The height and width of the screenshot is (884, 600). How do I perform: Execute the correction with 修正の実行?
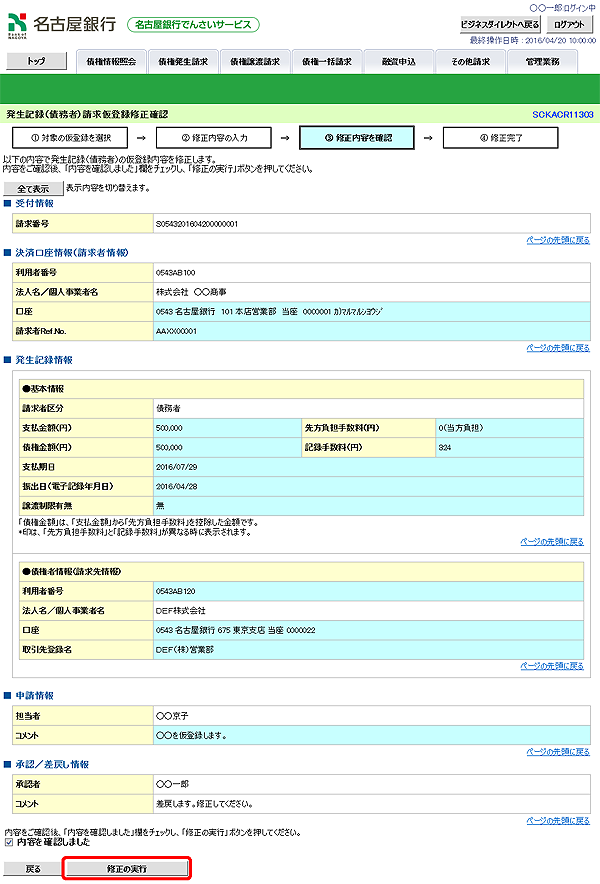click(x=127, y=869)
